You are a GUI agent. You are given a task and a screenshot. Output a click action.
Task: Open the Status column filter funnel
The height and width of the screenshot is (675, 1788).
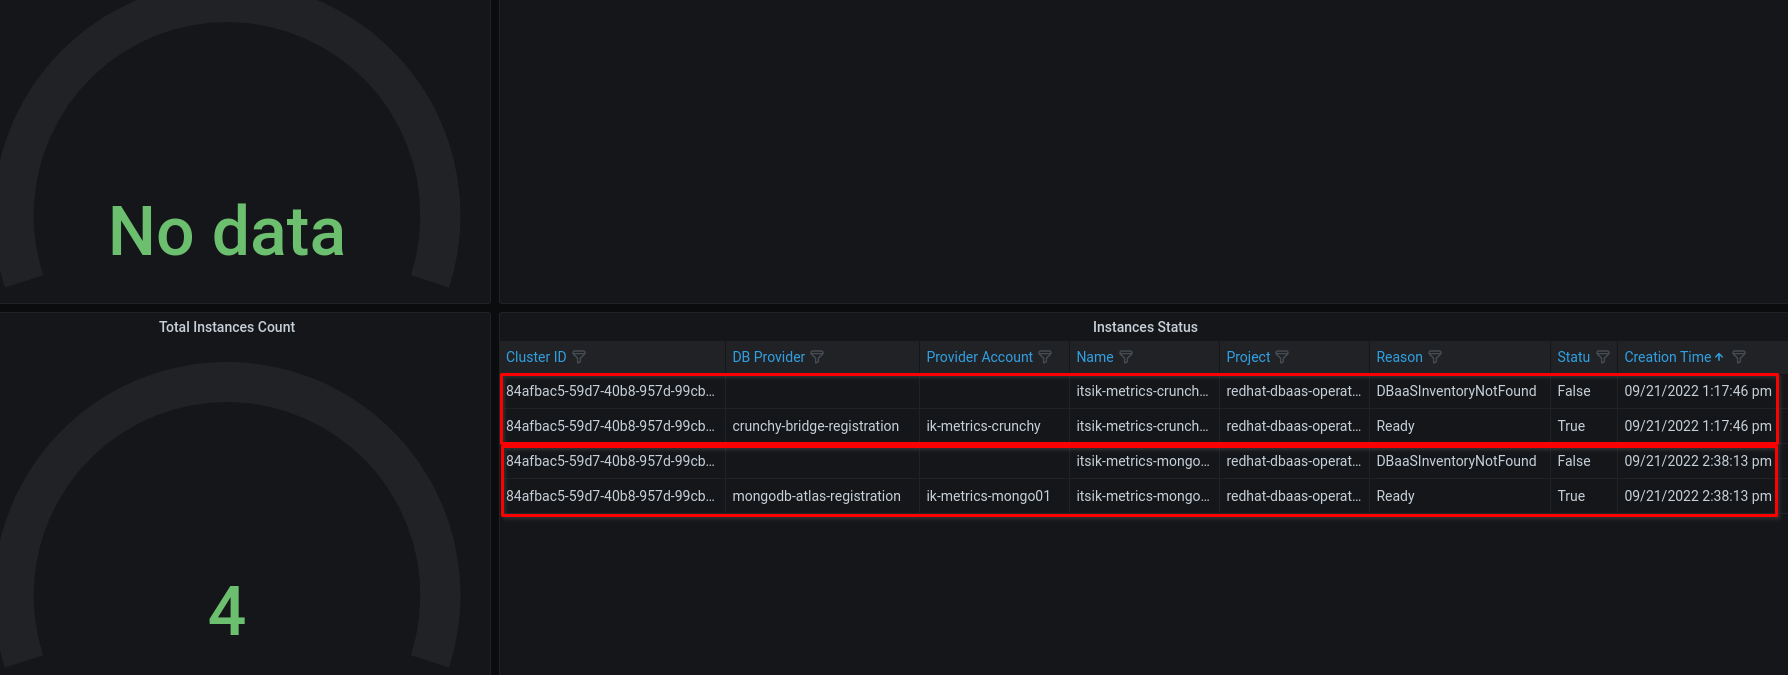point(1603,357)
